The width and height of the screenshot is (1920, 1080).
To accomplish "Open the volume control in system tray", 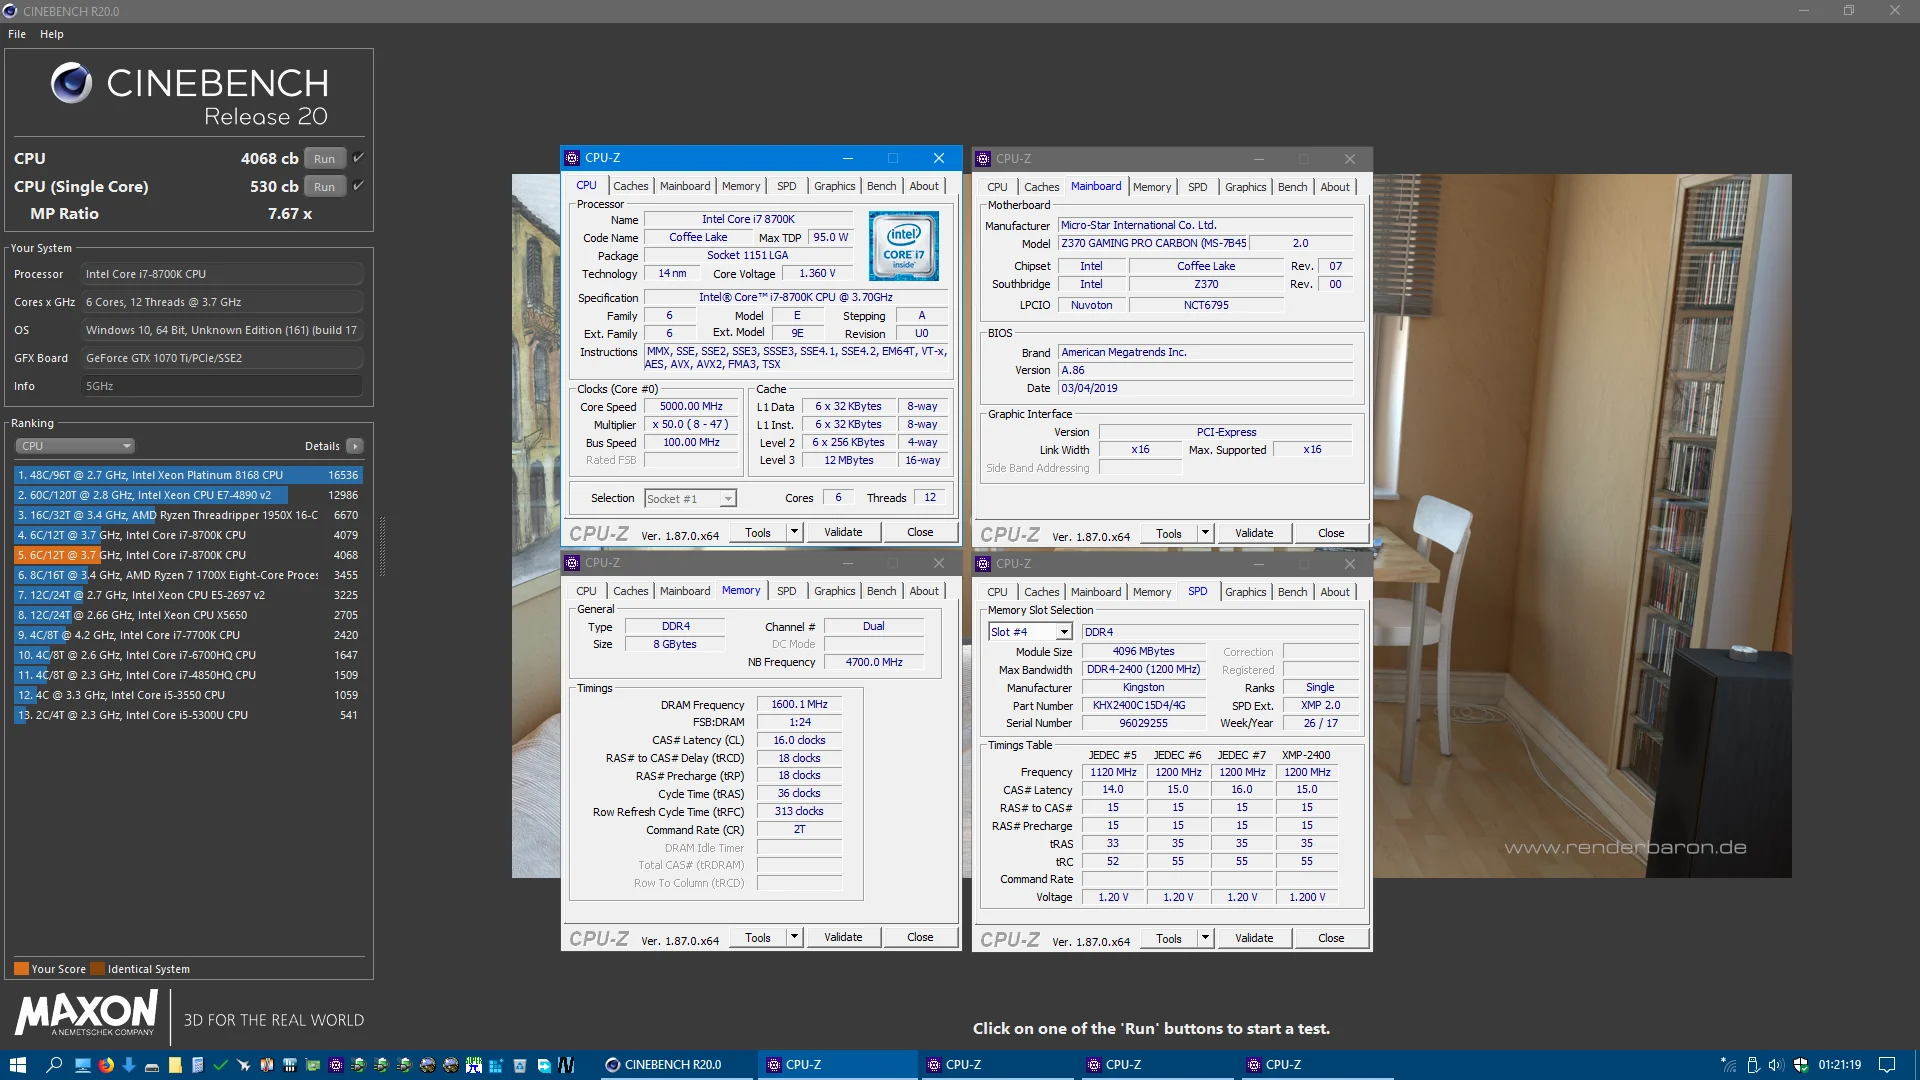I will coord(1776,1065).
